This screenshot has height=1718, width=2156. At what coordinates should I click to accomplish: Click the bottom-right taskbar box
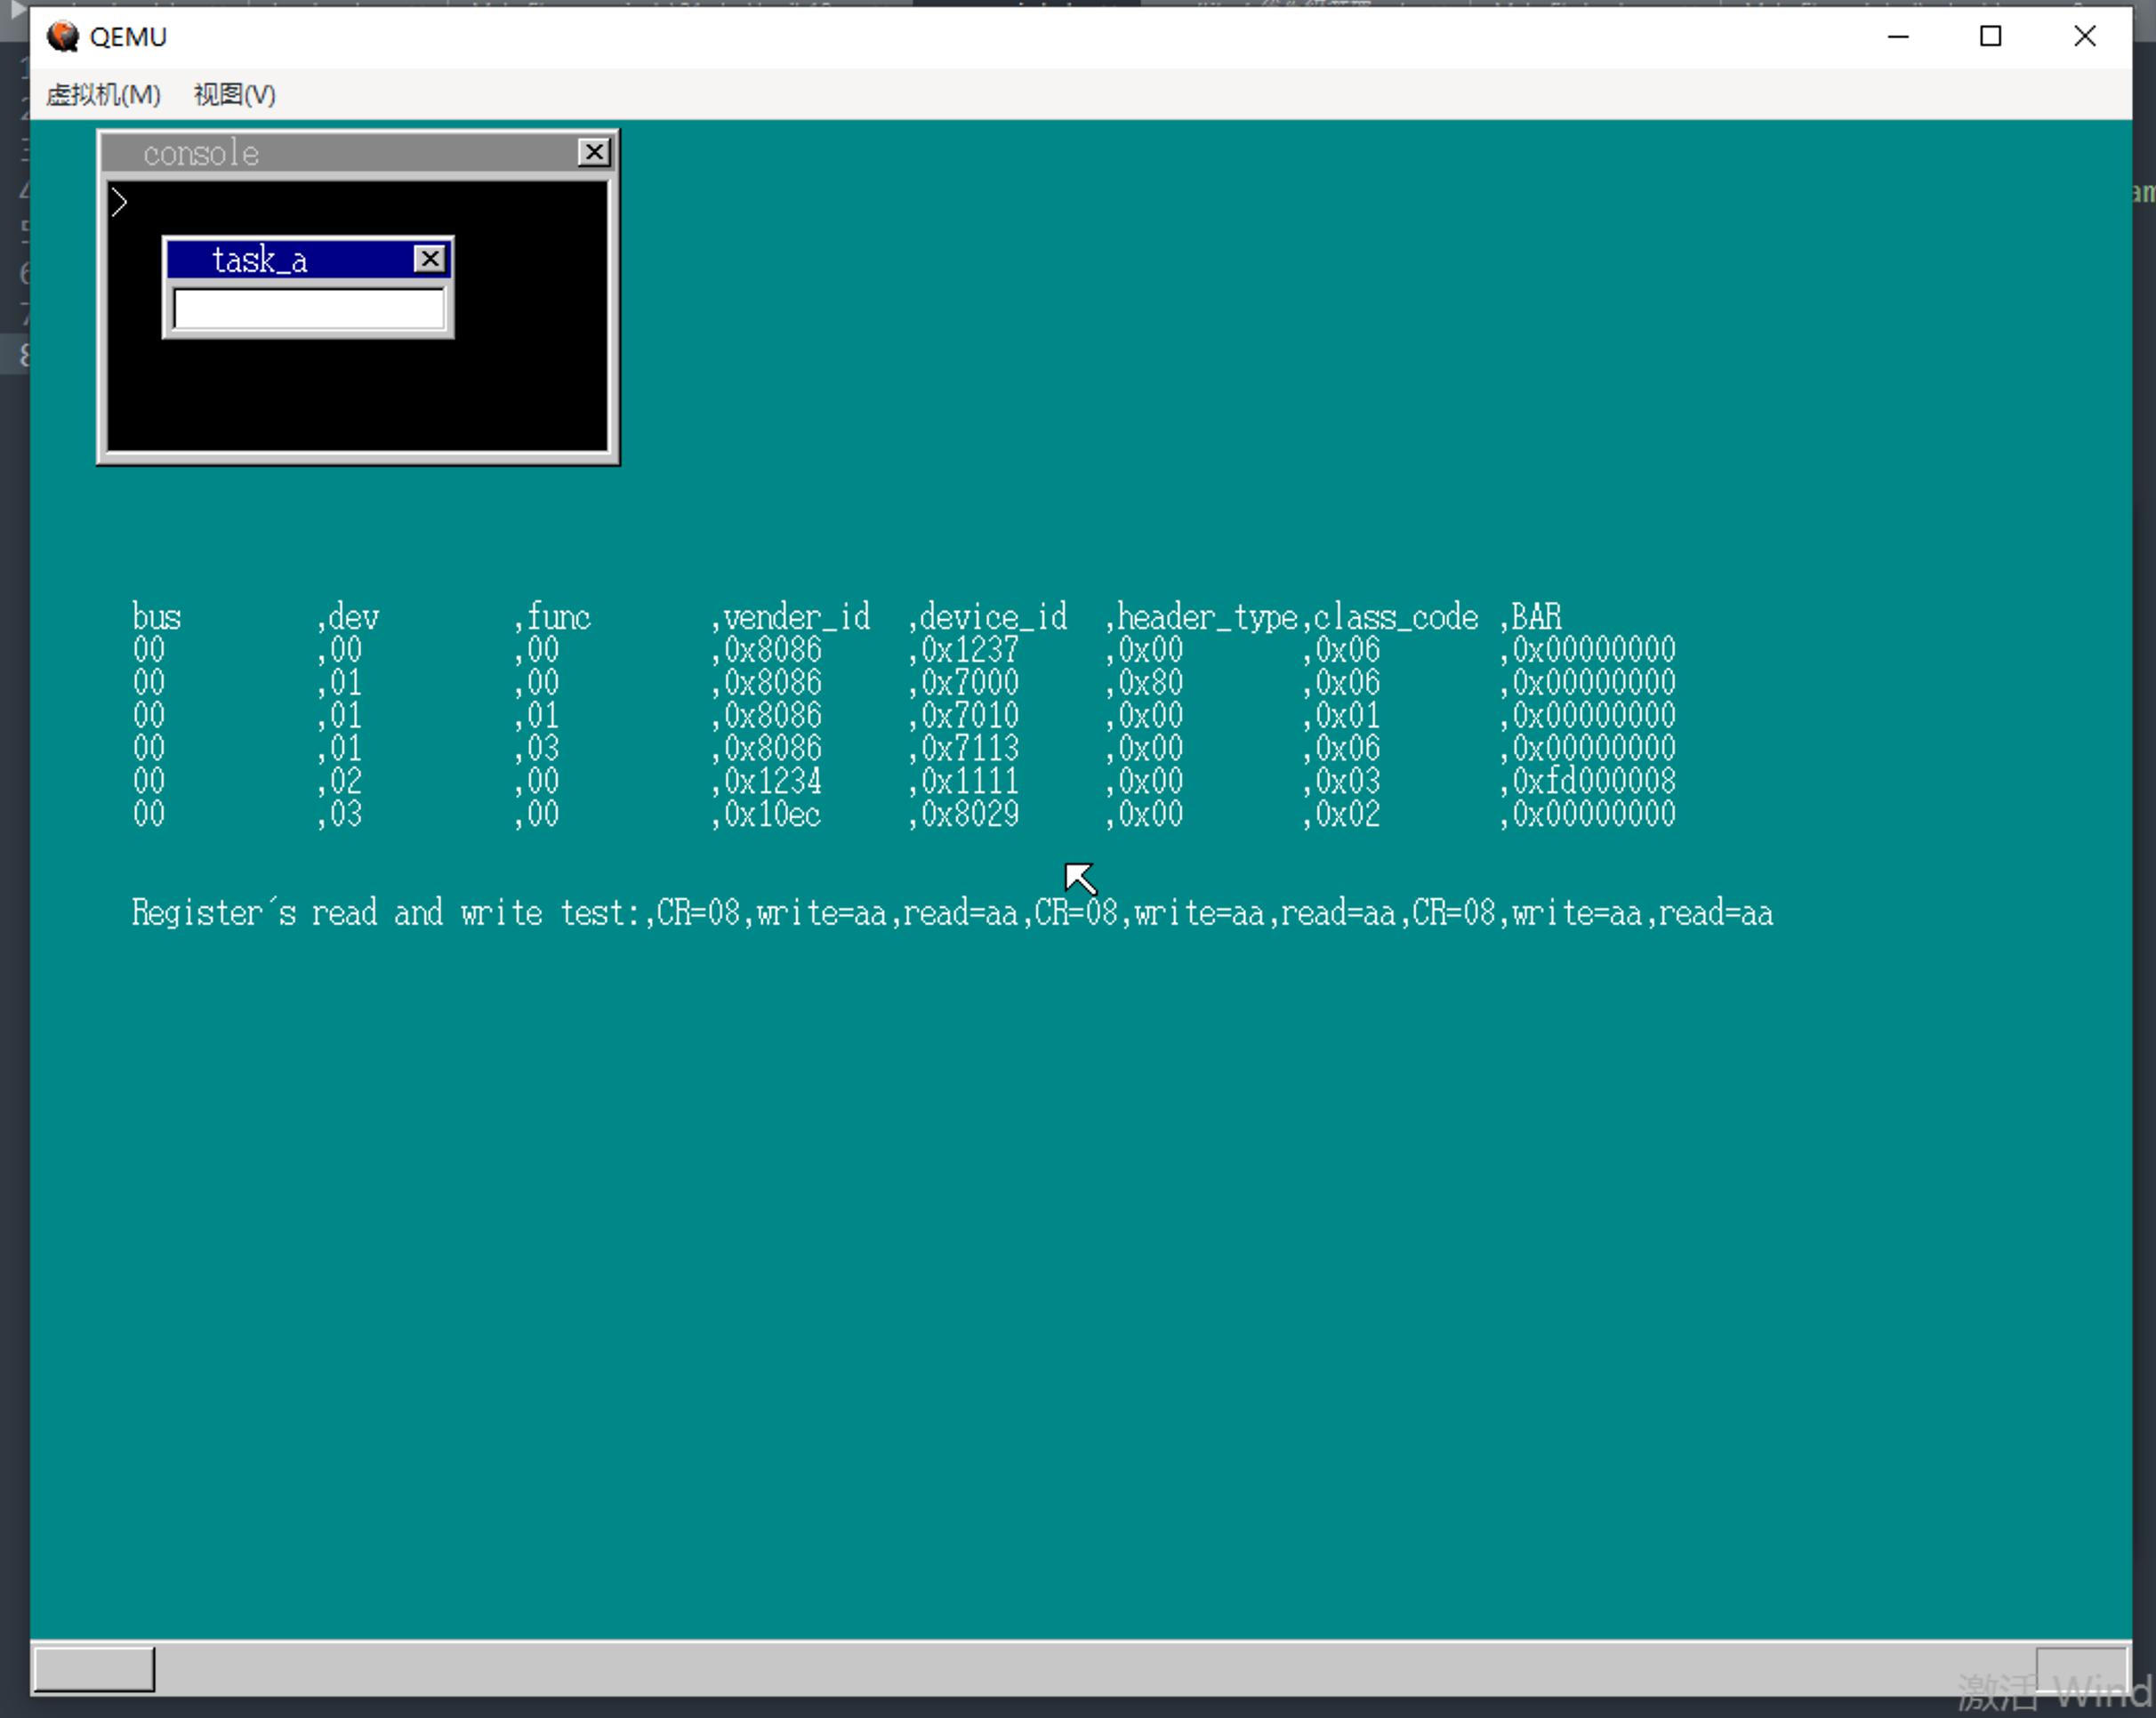click(x=2080, y=1668)
